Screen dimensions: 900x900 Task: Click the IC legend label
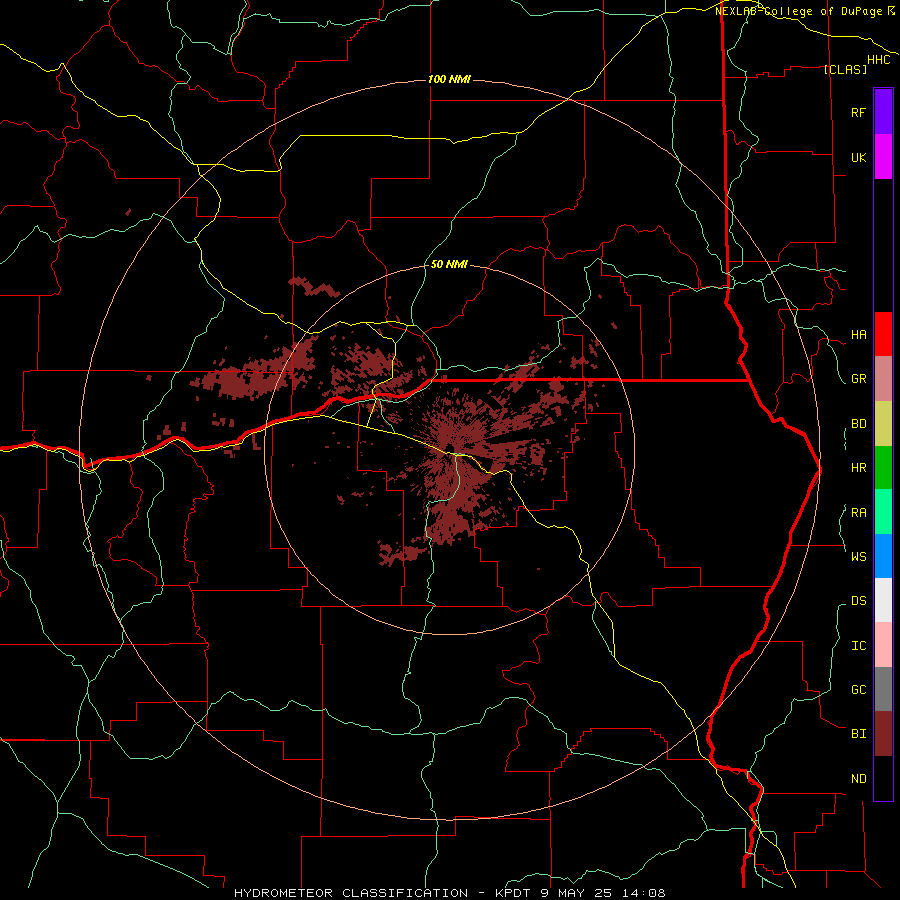[858, 646]
